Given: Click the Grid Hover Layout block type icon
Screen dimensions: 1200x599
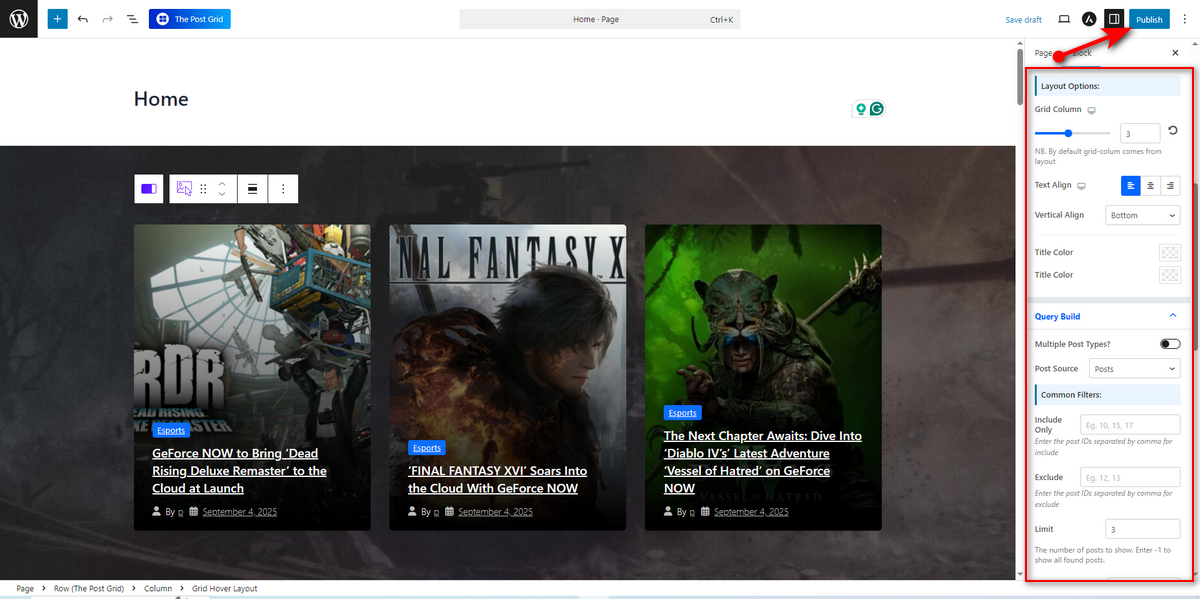Looking at the screenshot, I should (184, 188).
